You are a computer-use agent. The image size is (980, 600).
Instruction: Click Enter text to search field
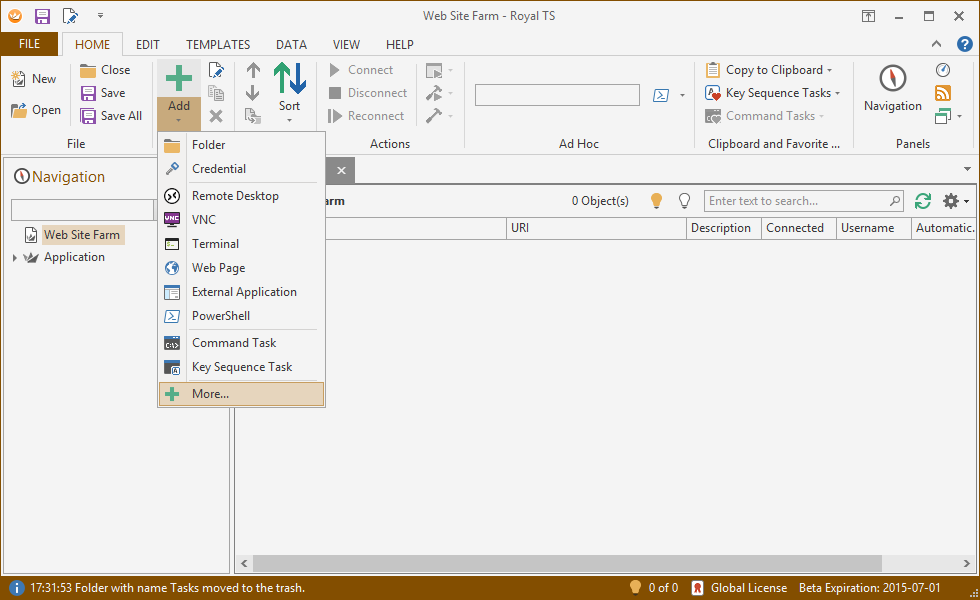click(803, 201)
